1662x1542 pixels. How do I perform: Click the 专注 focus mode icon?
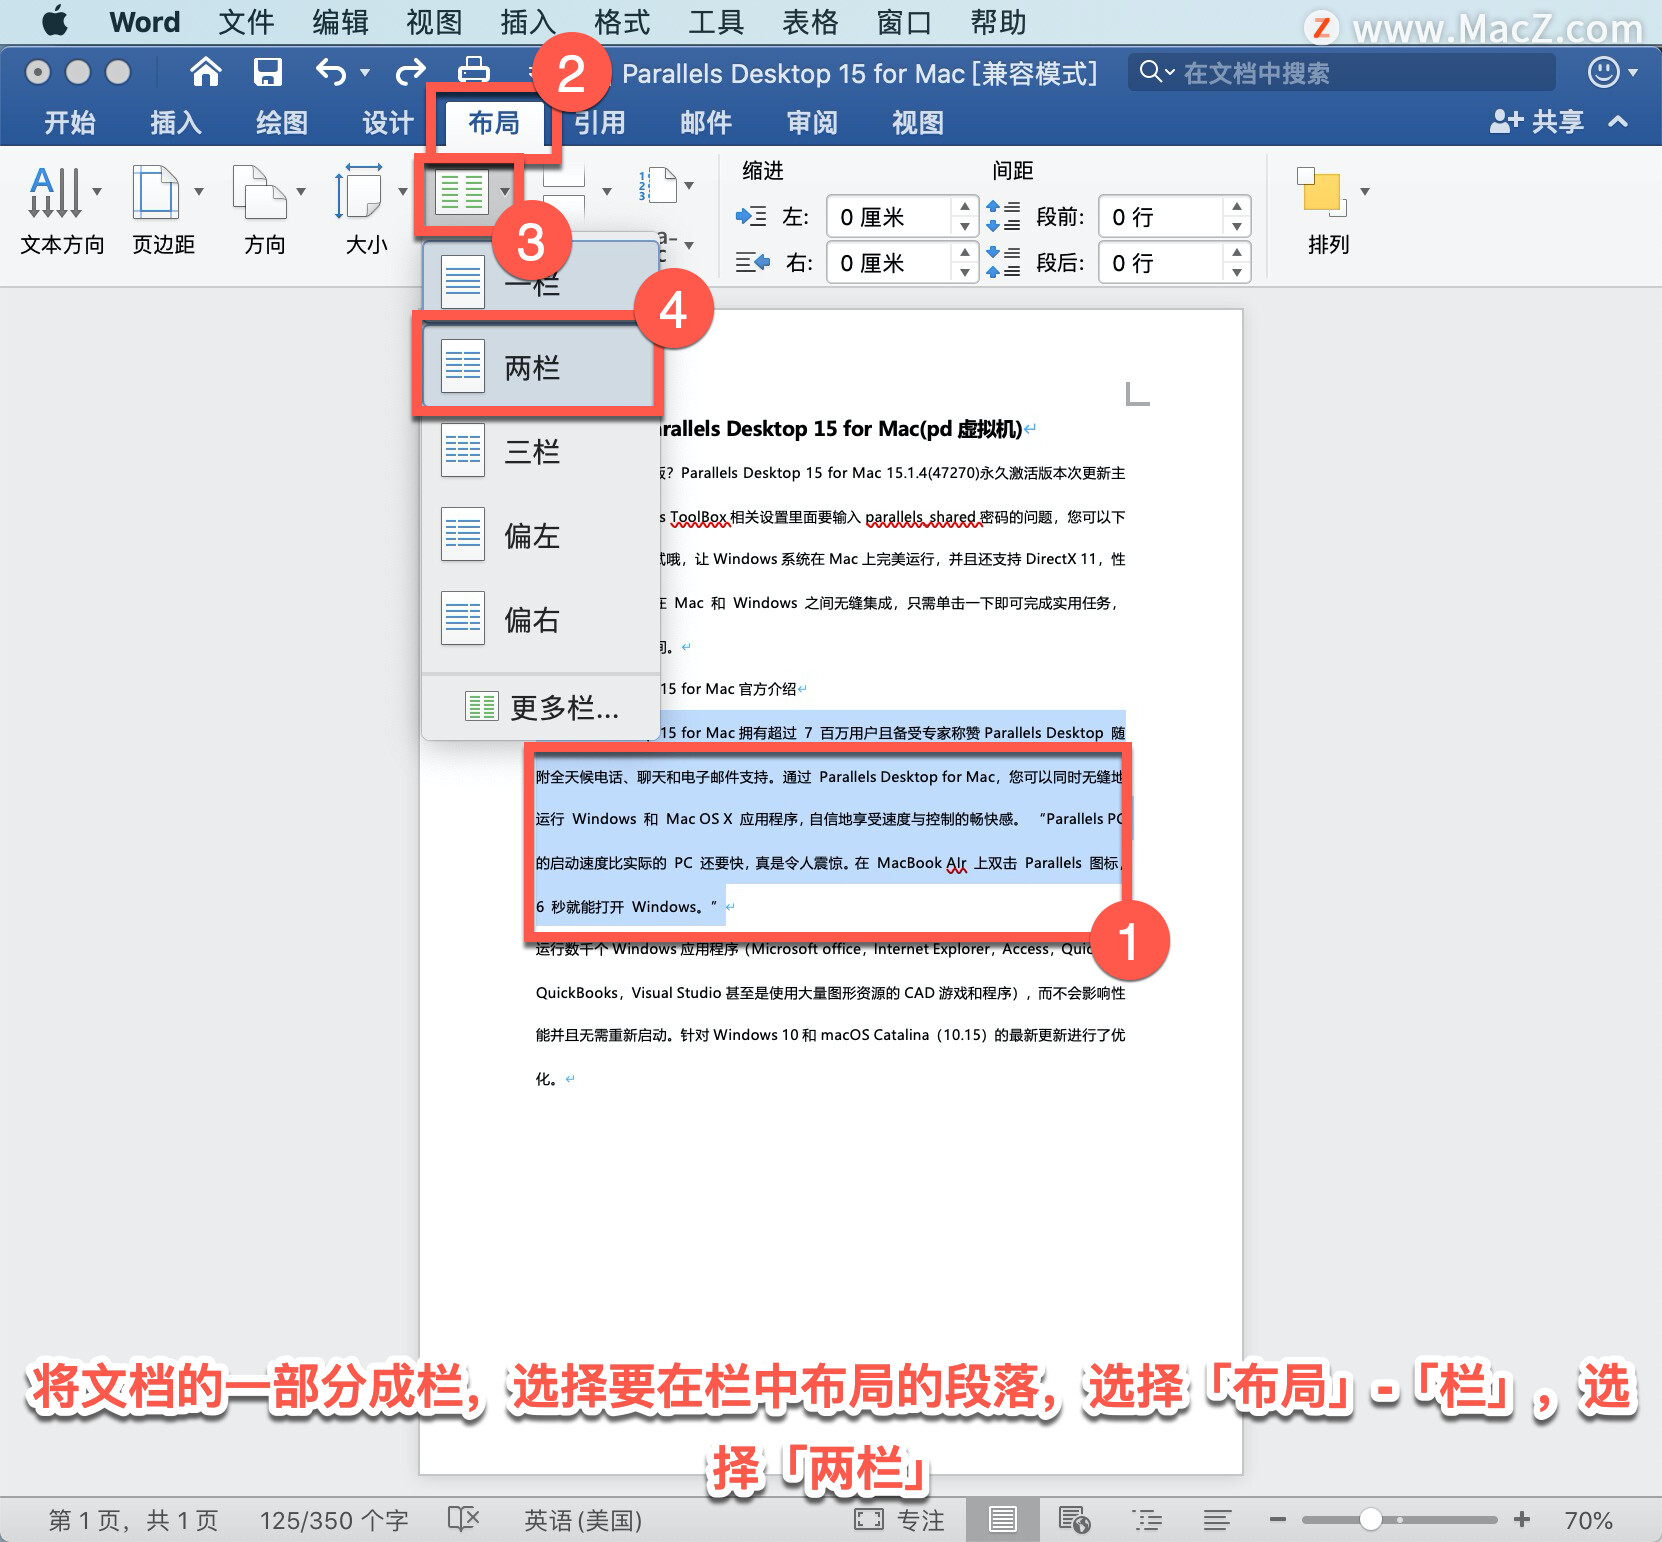[869, 1520]
